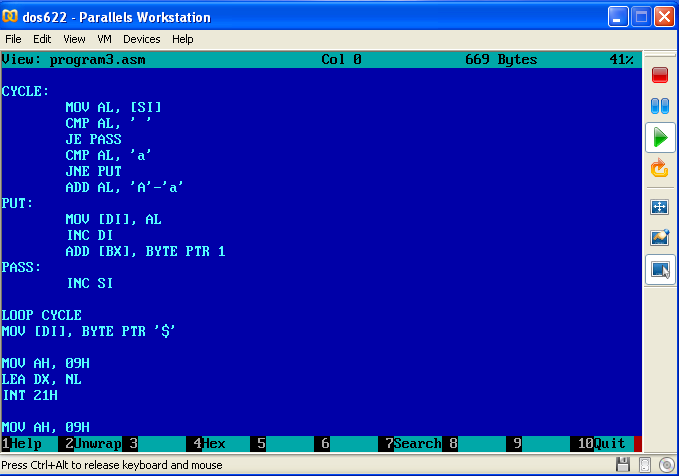Open the Help menu

[x=182, y=39]
